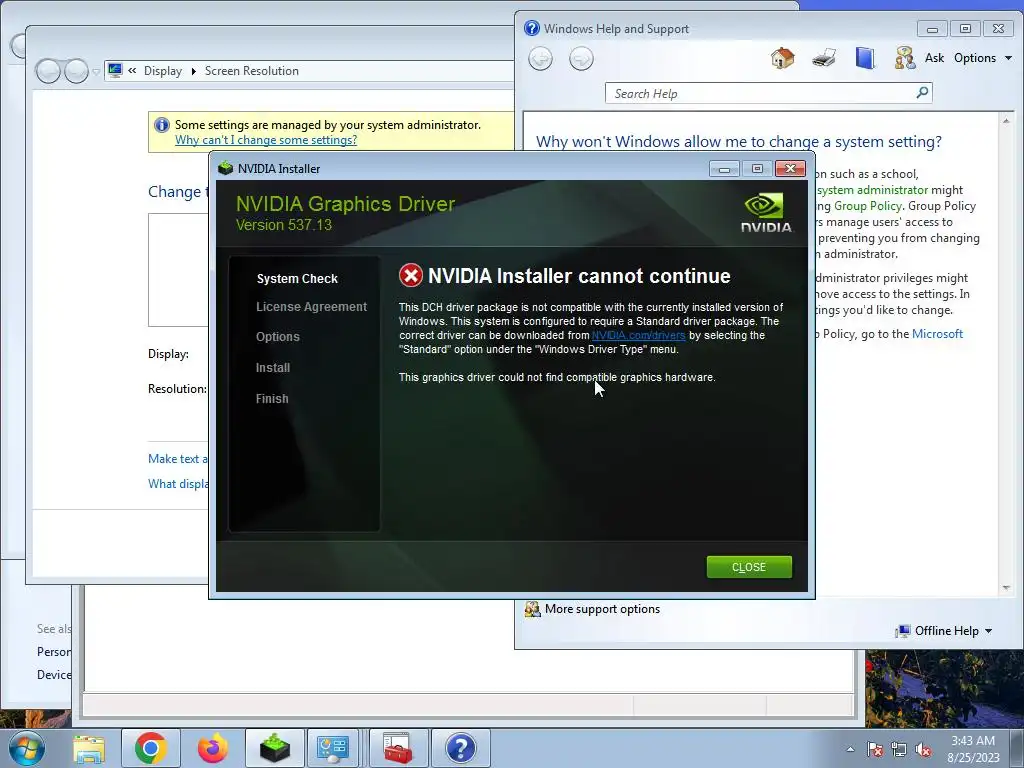Click info icon in Screen Resolution notice bar
This screenshot has width=1024, height=768.
(x=161, y=125)
